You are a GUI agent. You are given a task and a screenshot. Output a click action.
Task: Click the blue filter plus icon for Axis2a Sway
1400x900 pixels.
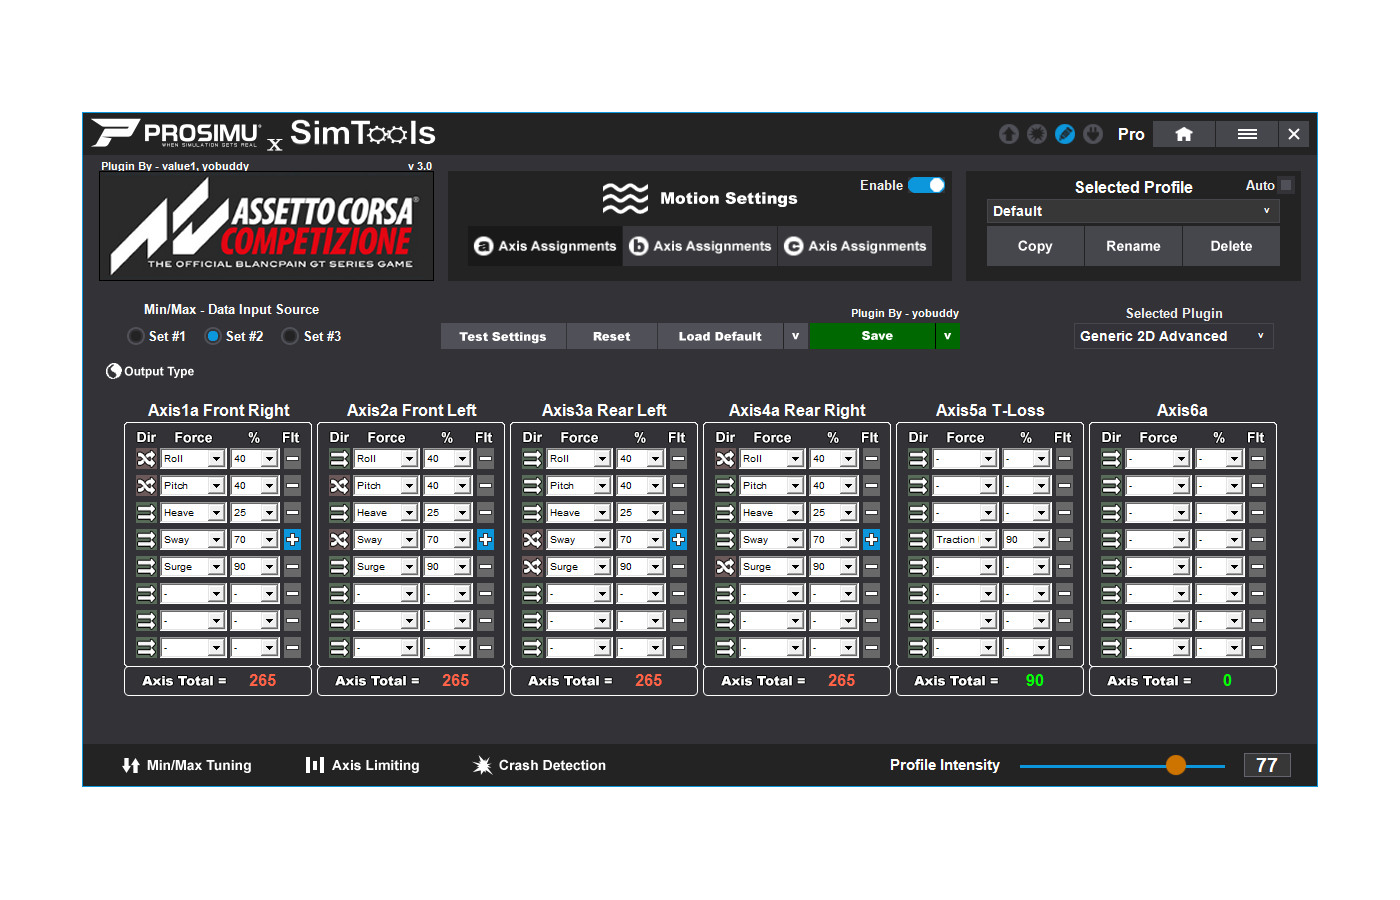[485, 540]
